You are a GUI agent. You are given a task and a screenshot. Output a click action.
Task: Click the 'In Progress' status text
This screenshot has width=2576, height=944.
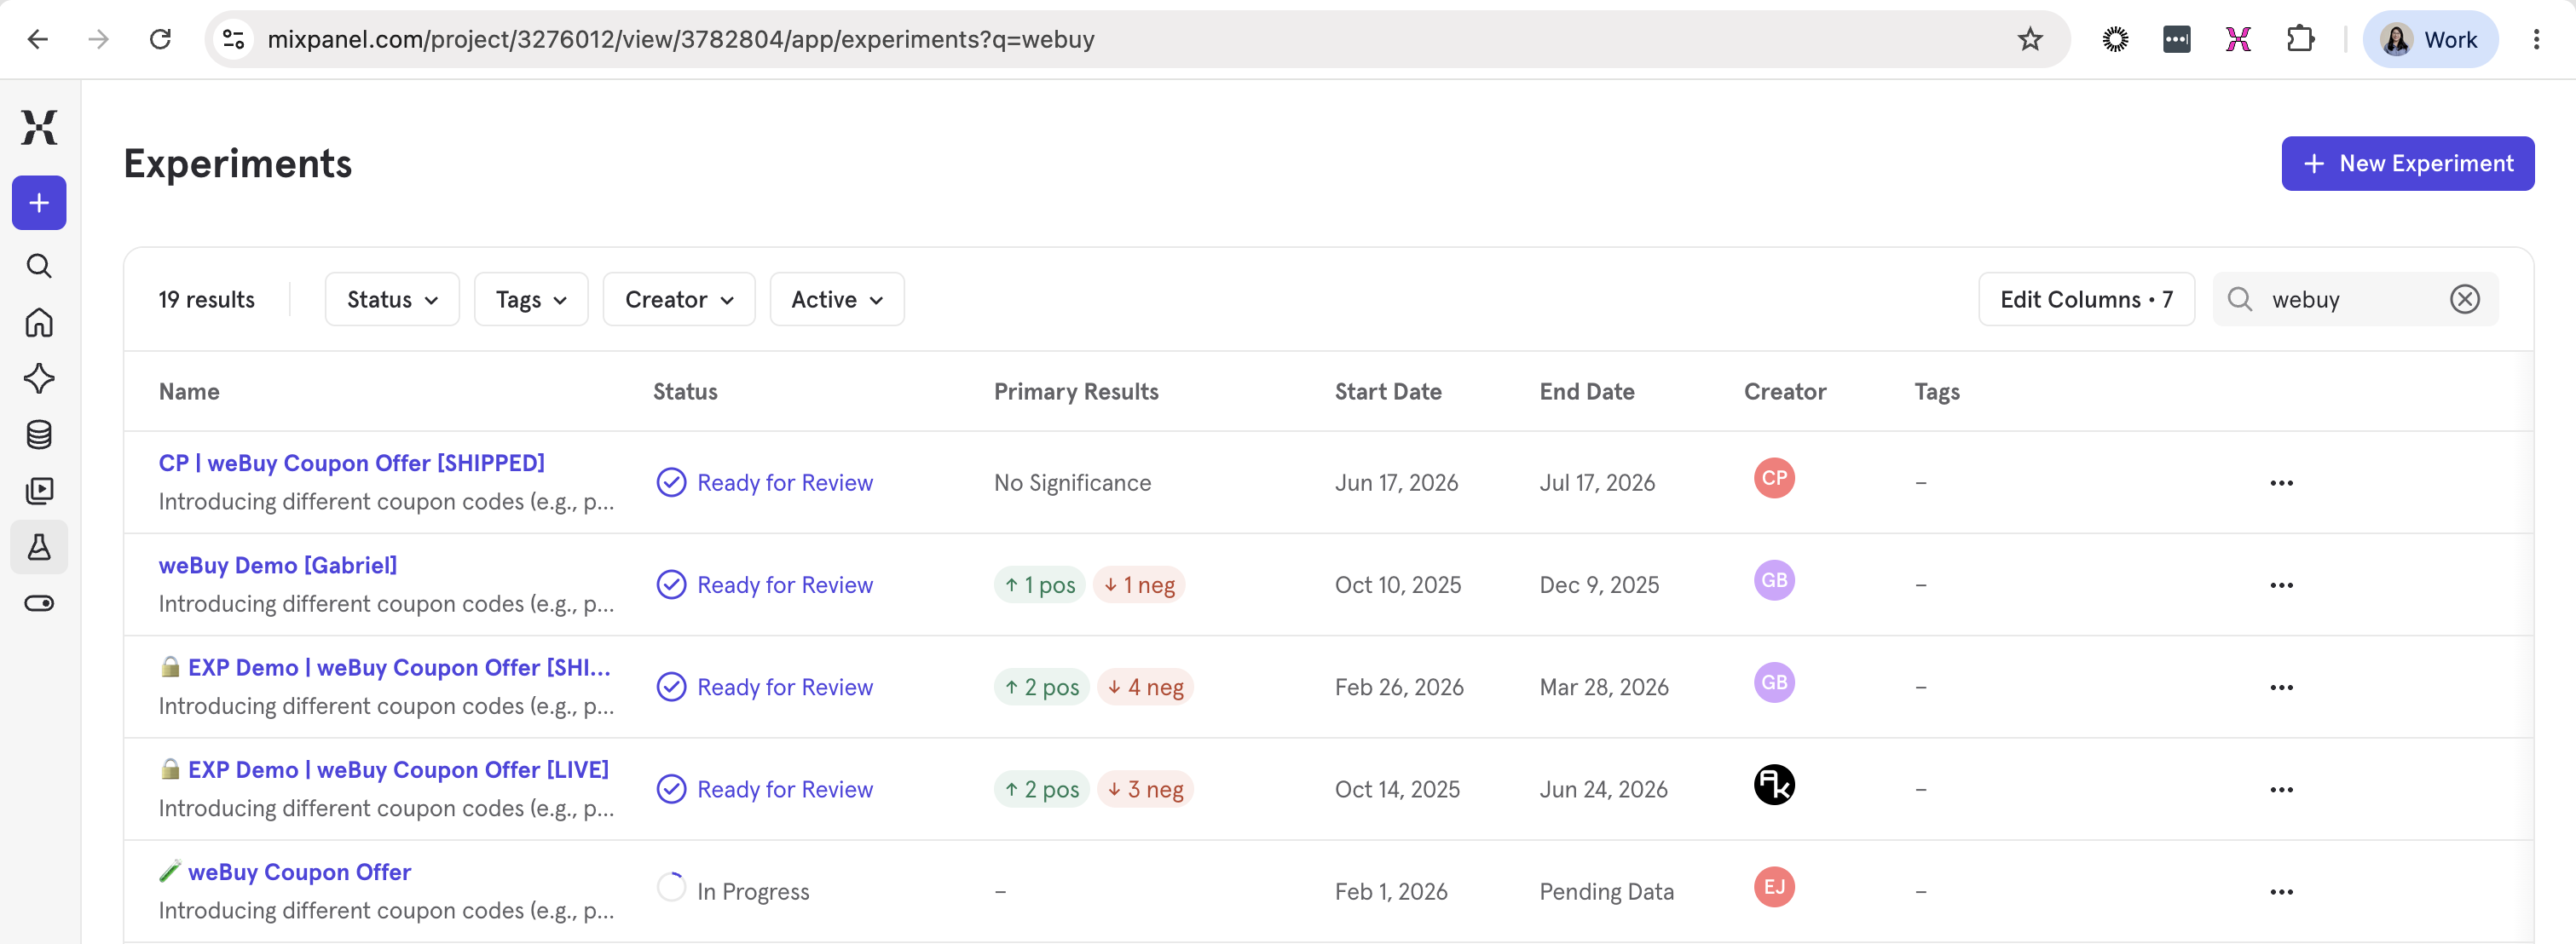tap(753, 891)
